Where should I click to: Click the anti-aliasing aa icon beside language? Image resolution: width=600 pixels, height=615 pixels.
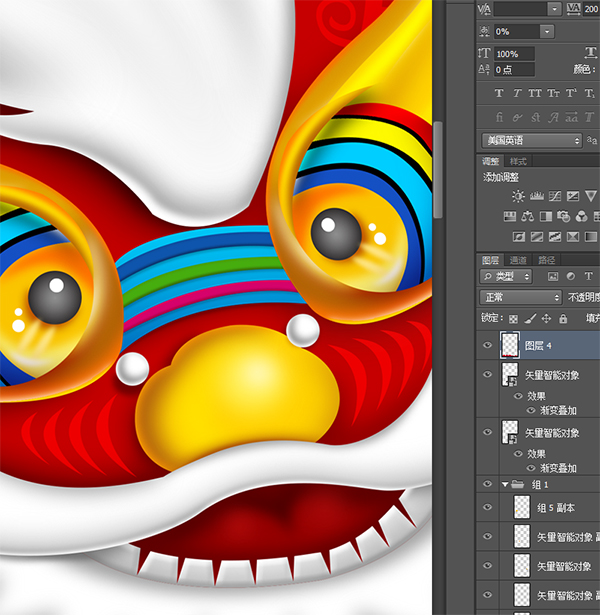coord(592,140)
